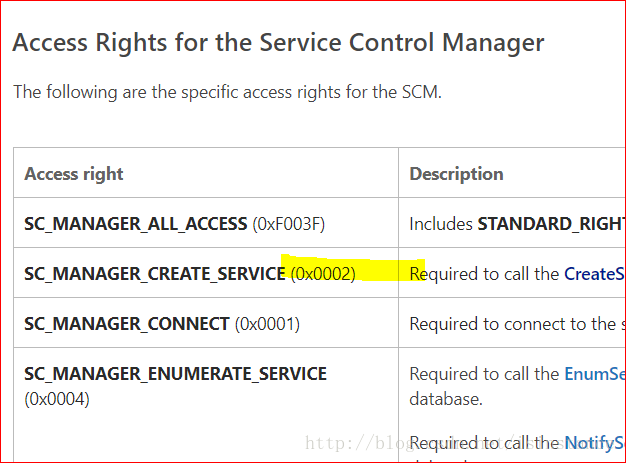Click SC_MANAGER_ENUMERATE_SERVICE entry
This screenshot has width=626, height=463.
[176, 374]
